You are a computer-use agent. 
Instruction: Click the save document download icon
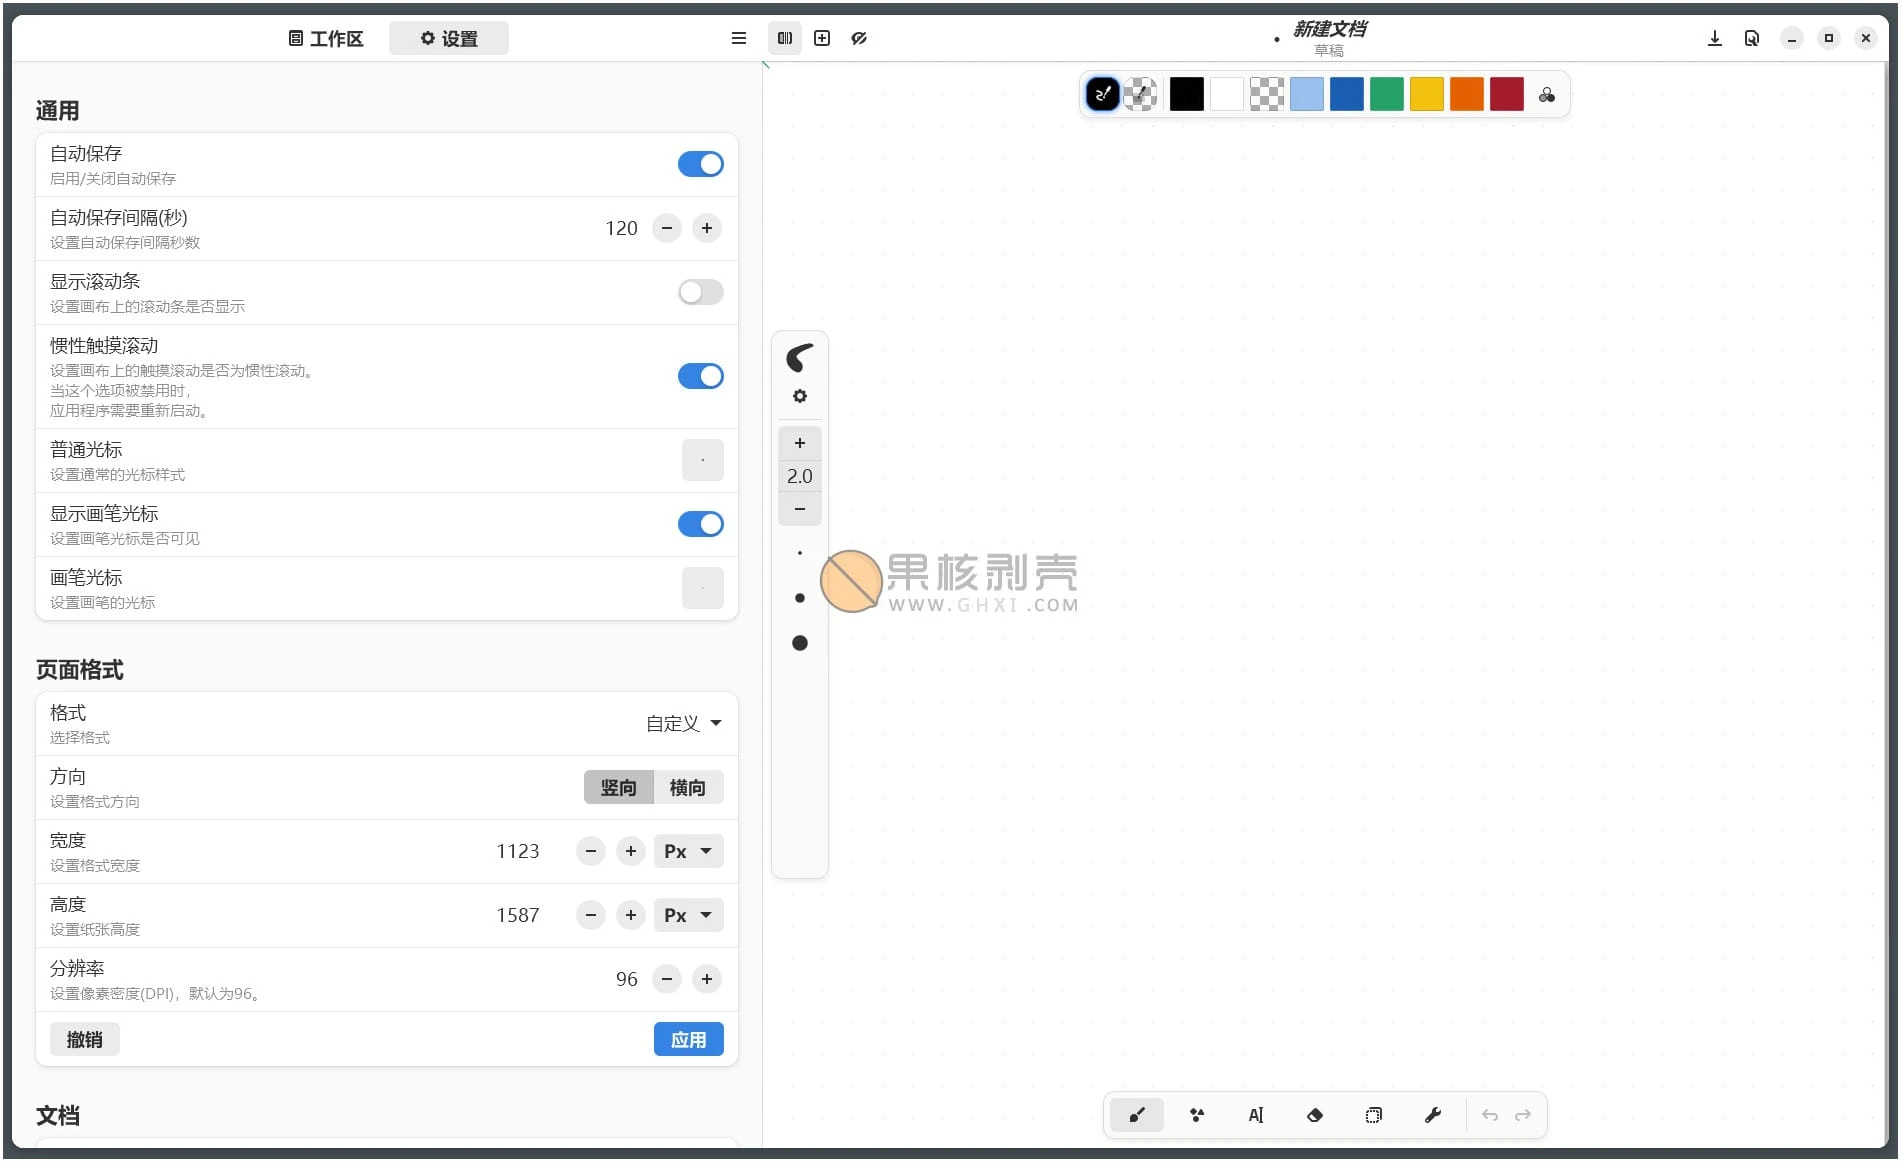(x=1714, y=38)
